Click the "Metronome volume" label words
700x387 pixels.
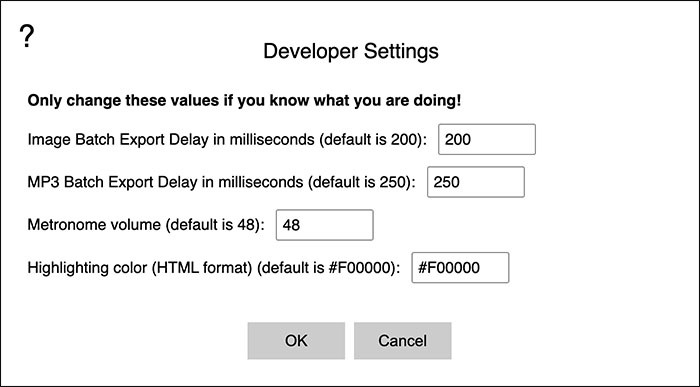94,225
